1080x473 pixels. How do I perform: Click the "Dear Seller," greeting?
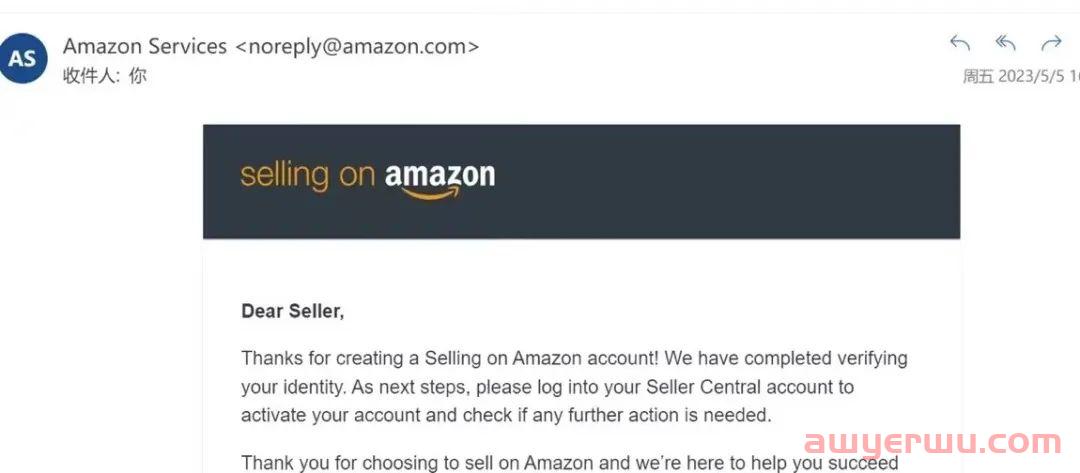pyautogui.click(x=292, y=311)
